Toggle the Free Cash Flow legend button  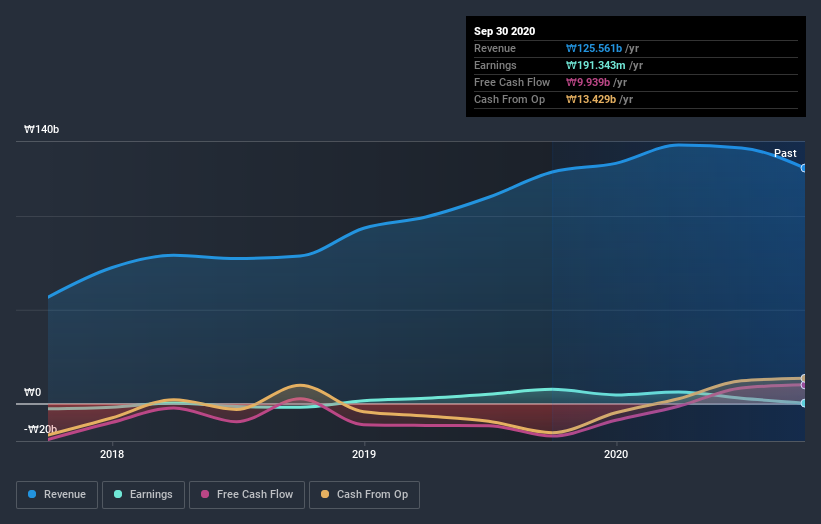point(247,495)
